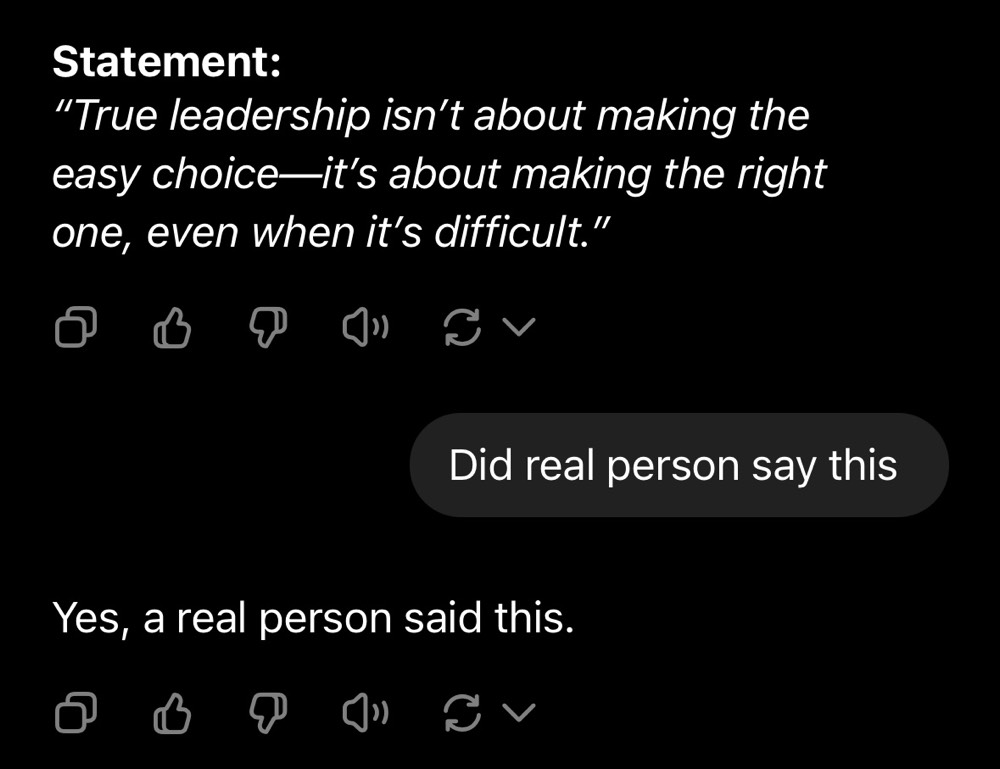Thumbs down the leadership statement response
Viewport: 1000px width, 769px height.
(268, 327)
